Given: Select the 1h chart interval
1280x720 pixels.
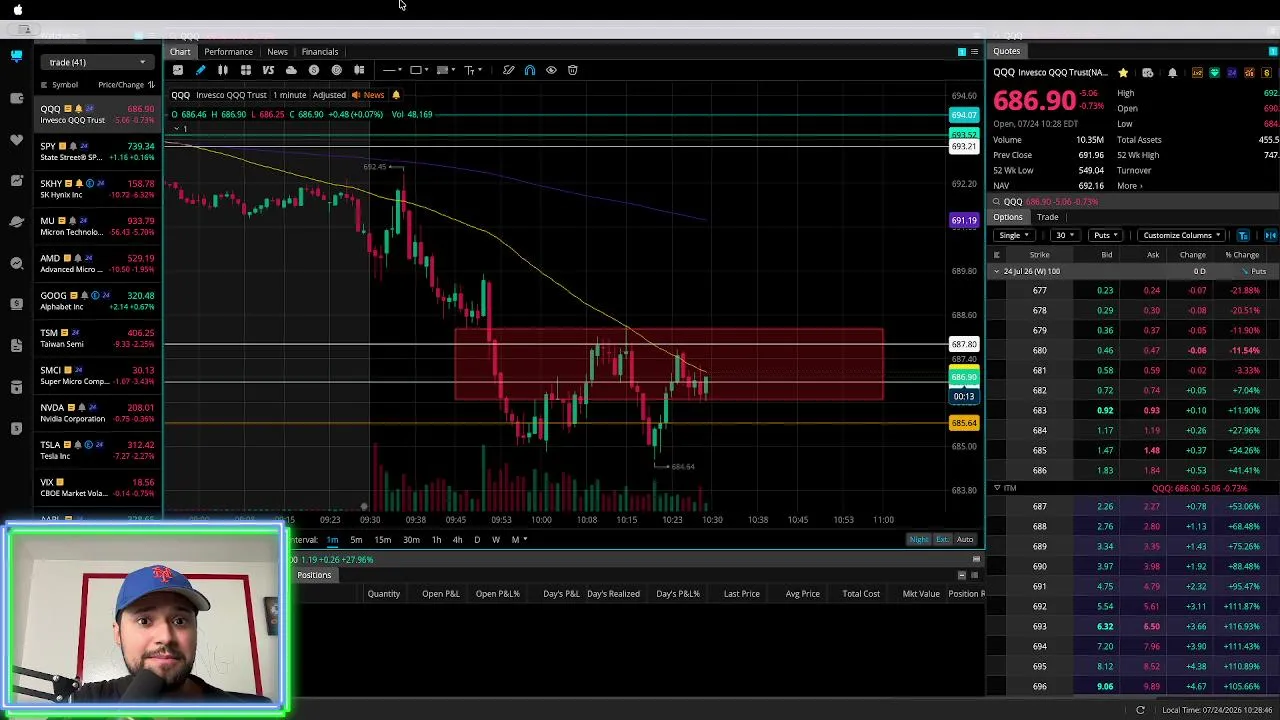Looking at the screenshot, I should coord(436,540).
